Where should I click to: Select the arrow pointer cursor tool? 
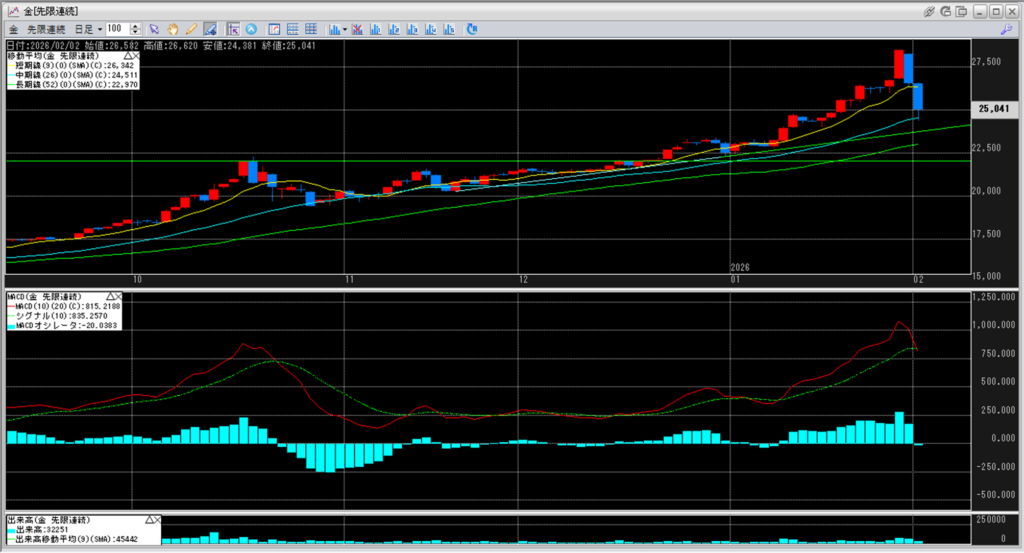tap(153, 29)
